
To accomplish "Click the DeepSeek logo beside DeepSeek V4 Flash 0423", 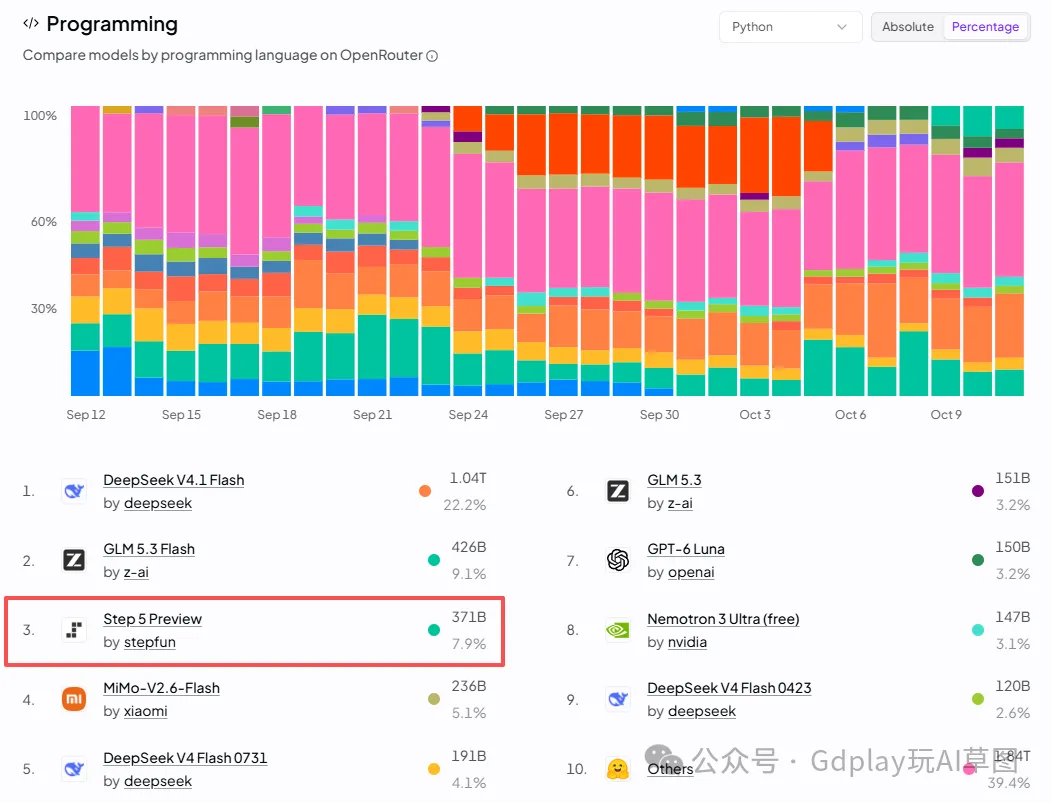I will (618, 699).
